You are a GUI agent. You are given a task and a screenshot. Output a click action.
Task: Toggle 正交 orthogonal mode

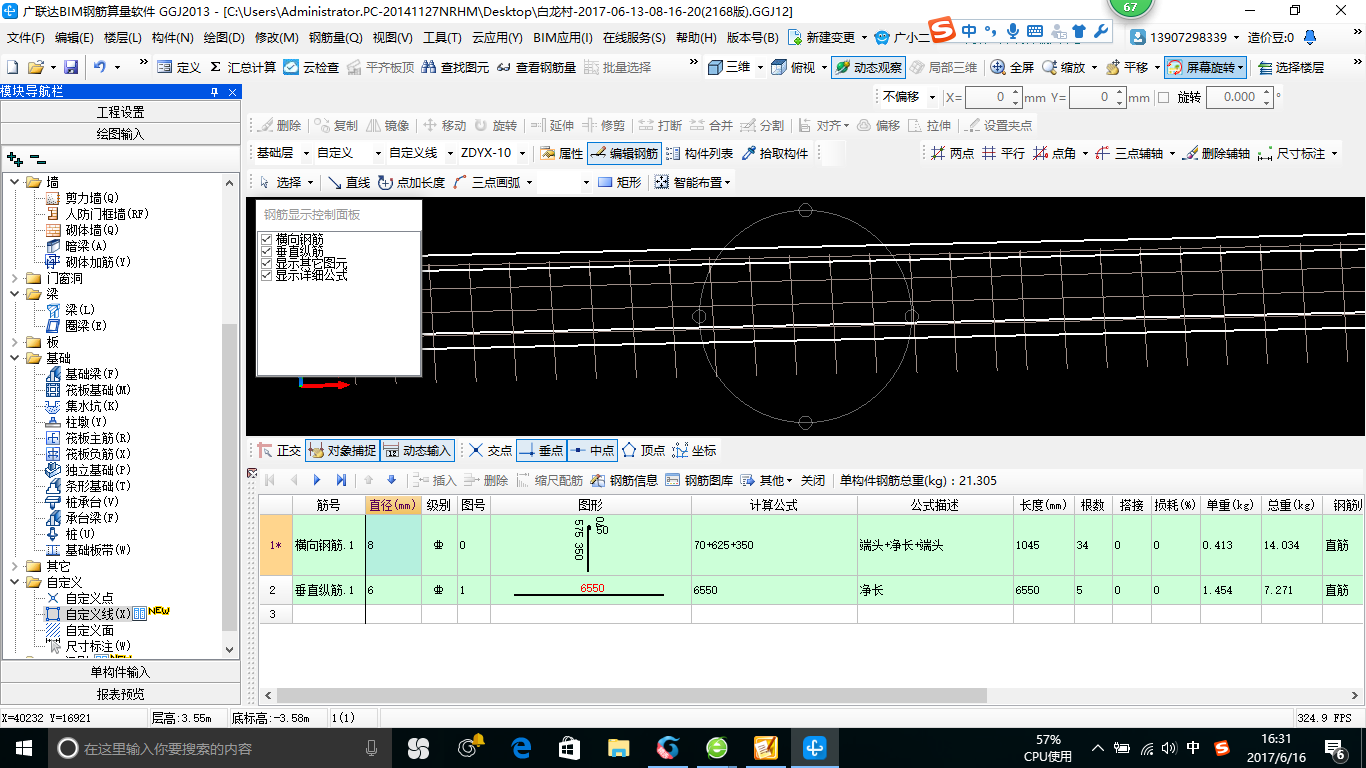(x=279, y=451)
